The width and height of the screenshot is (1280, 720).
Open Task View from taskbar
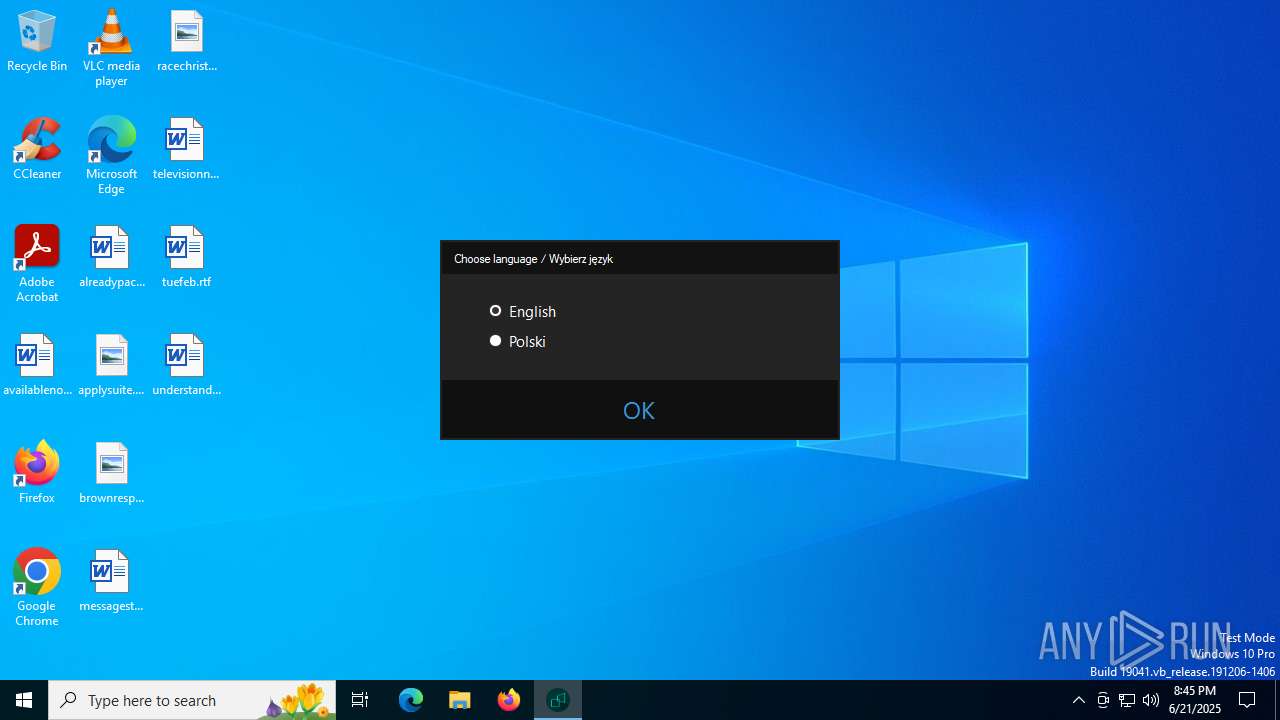(360, 700)
